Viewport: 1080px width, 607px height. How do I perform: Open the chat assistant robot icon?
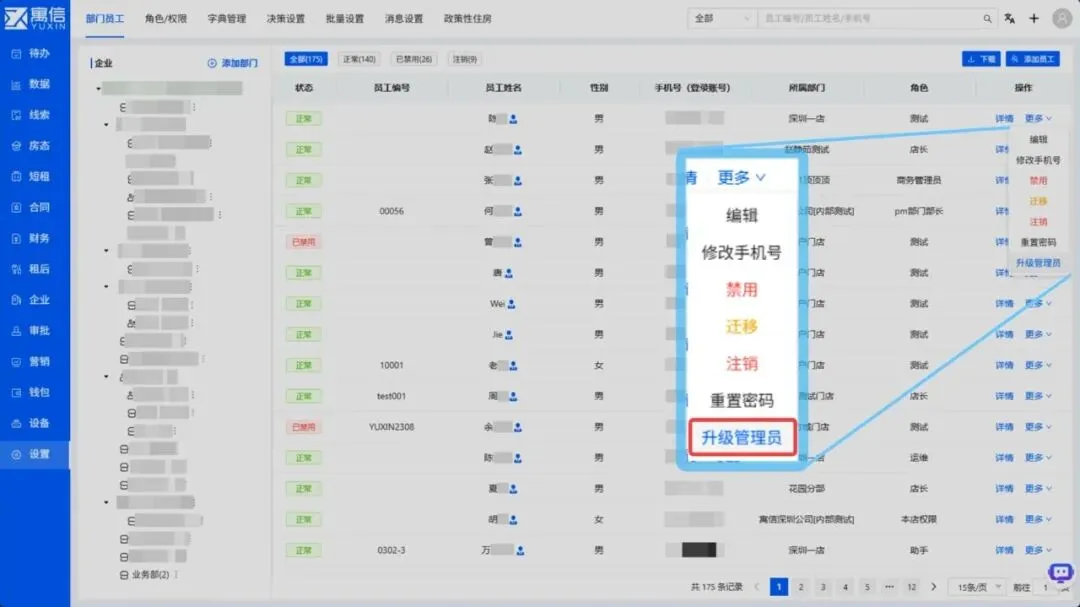1061,573
